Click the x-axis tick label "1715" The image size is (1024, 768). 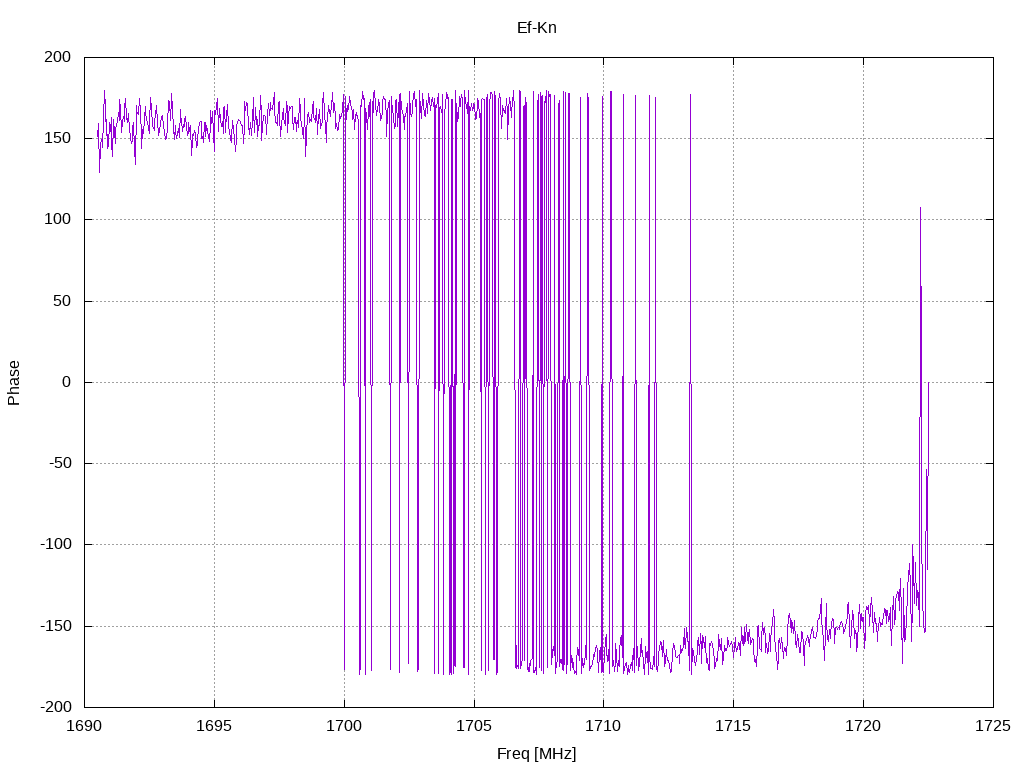(733, 726)
